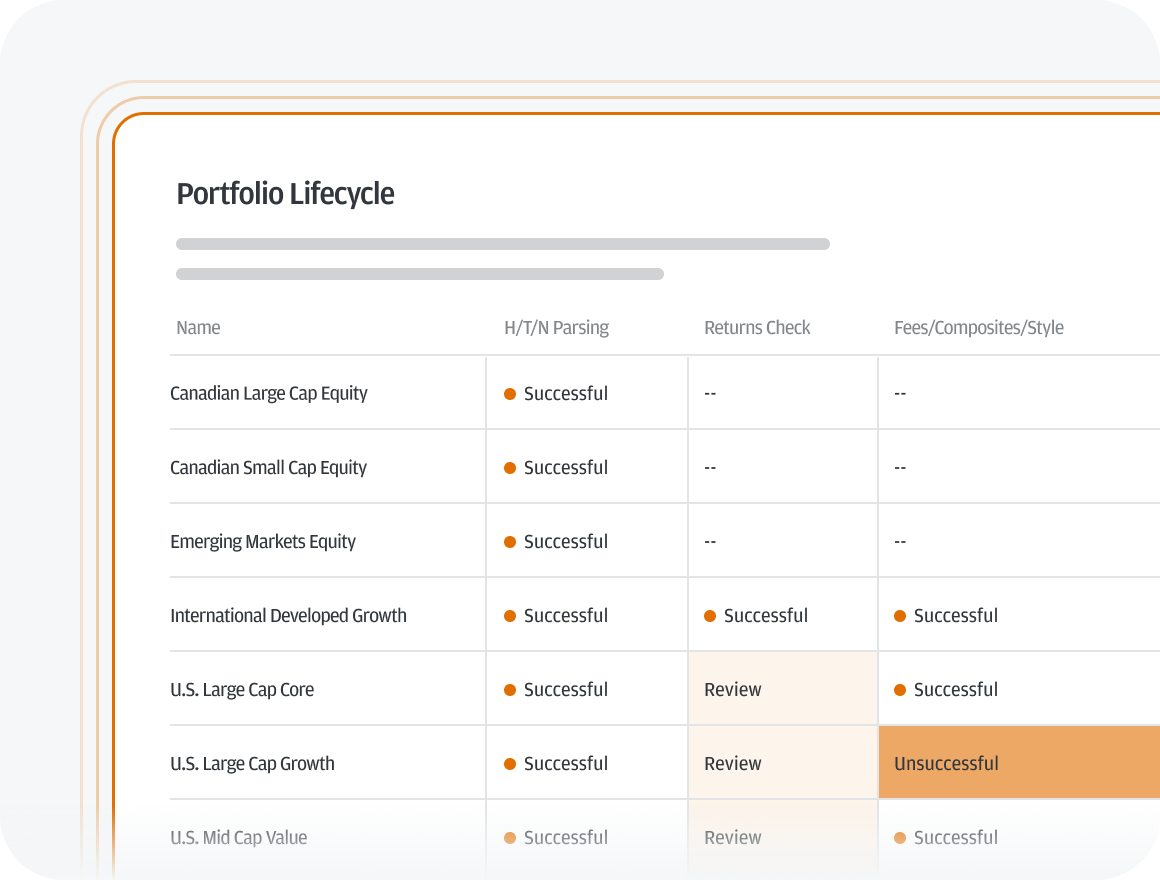Click the Unsuccessful cell for U.S. Large Cap Growth
The height and width of the screenshot is (880, 1160).
[1019, 762]
